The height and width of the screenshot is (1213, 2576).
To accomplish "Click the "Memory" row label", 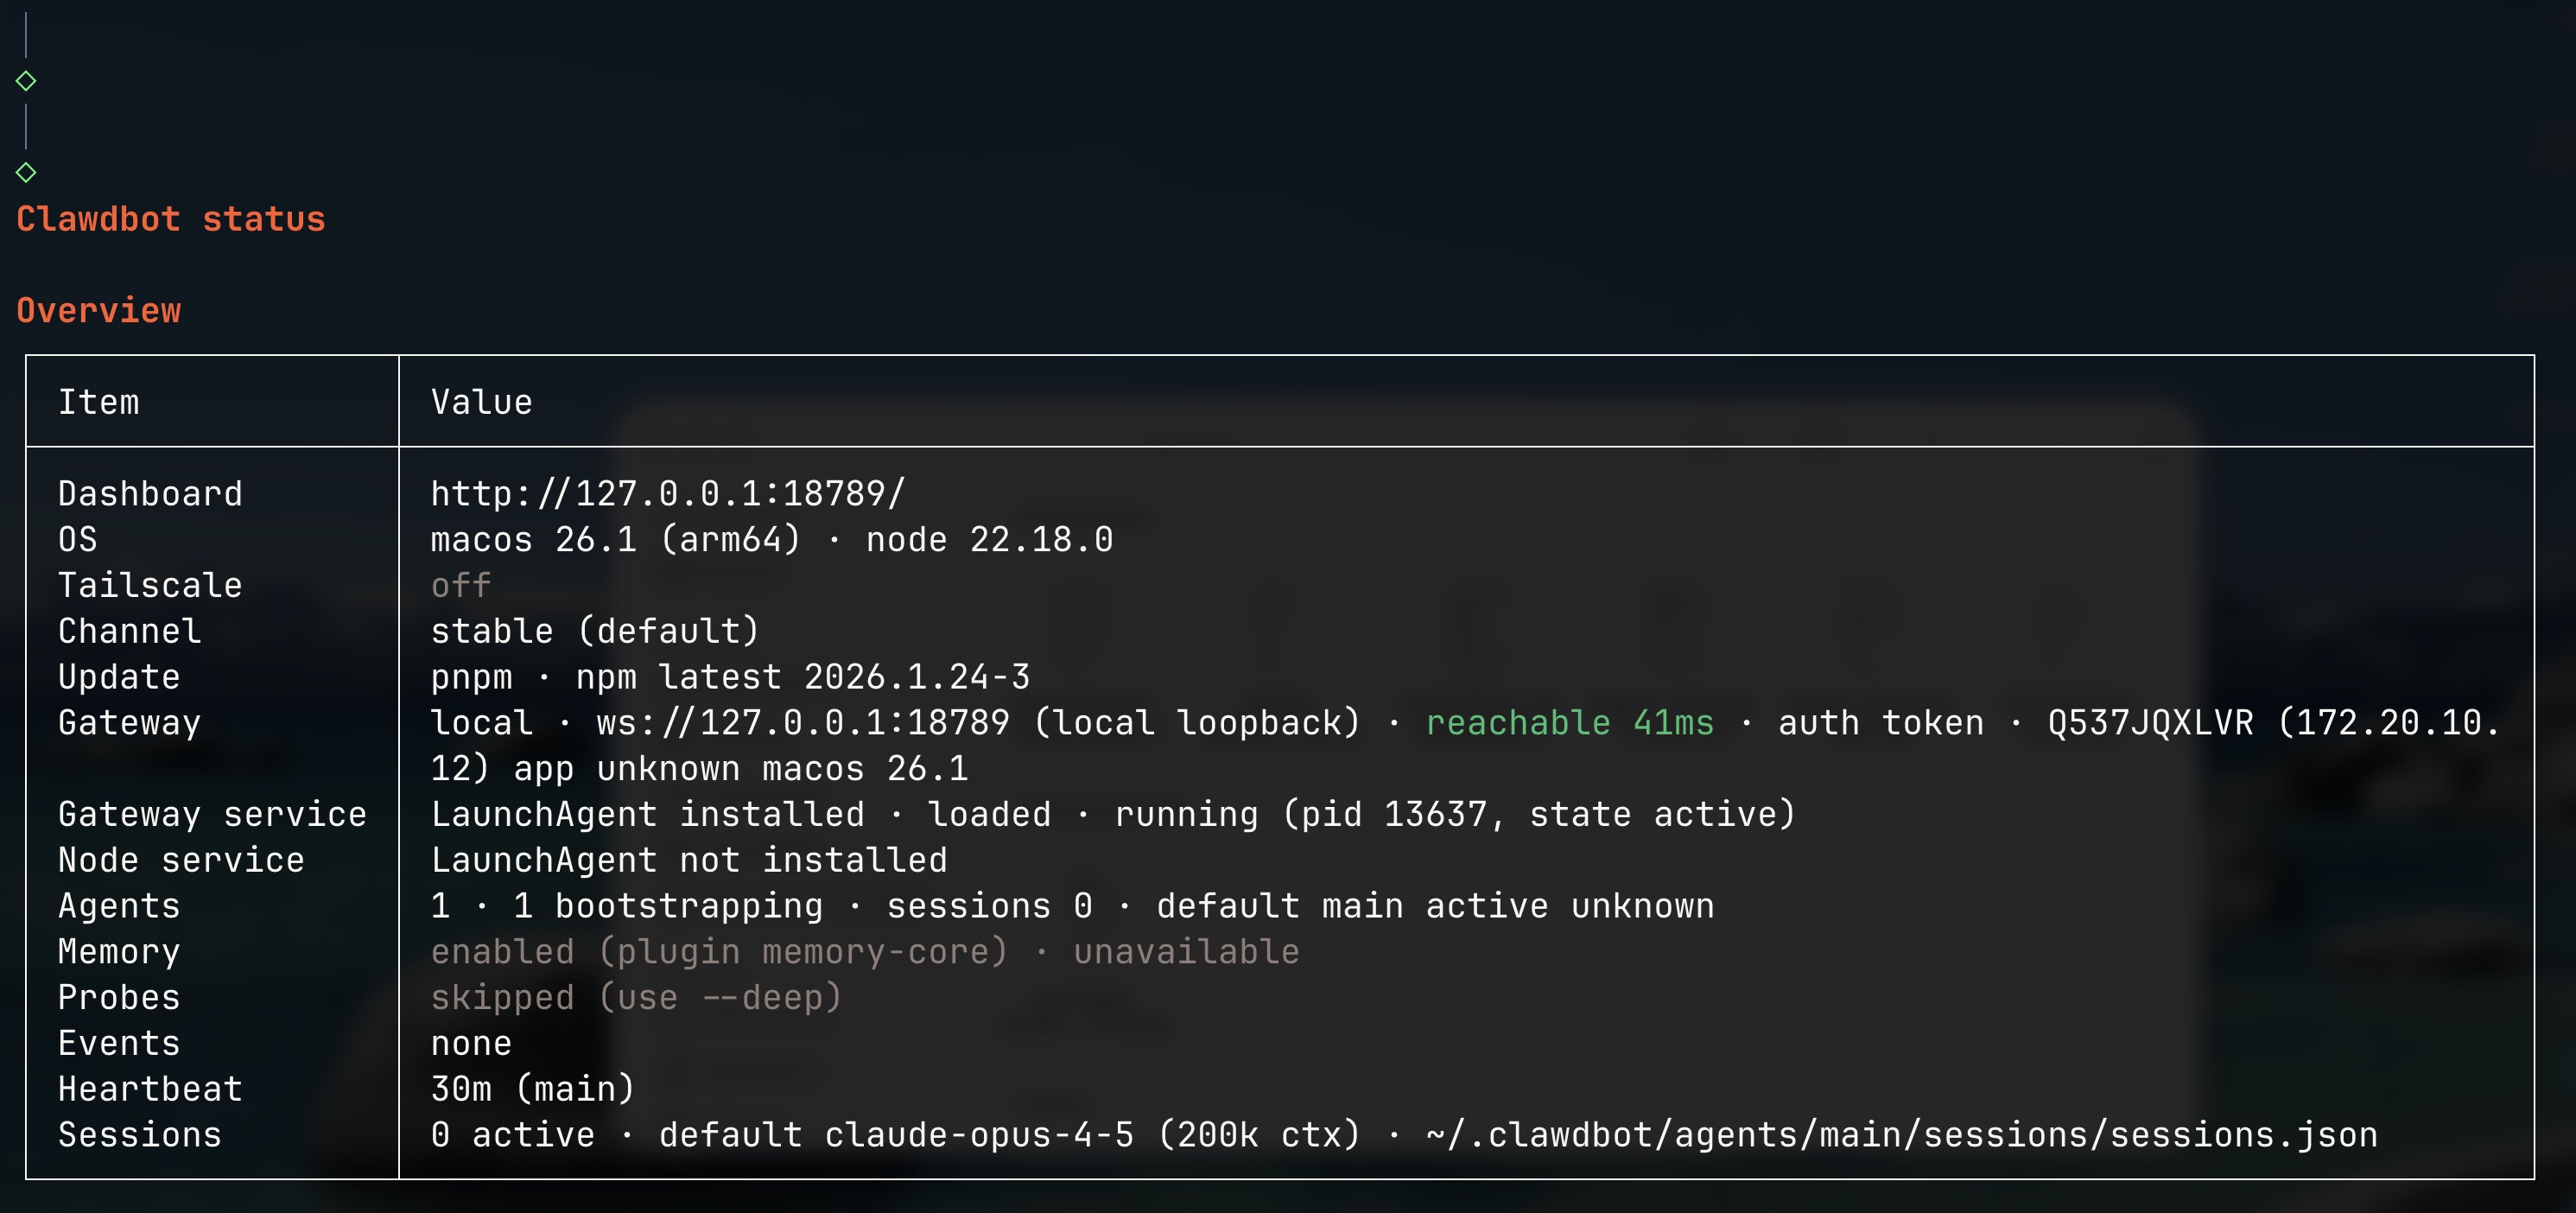I will point(119,952).
